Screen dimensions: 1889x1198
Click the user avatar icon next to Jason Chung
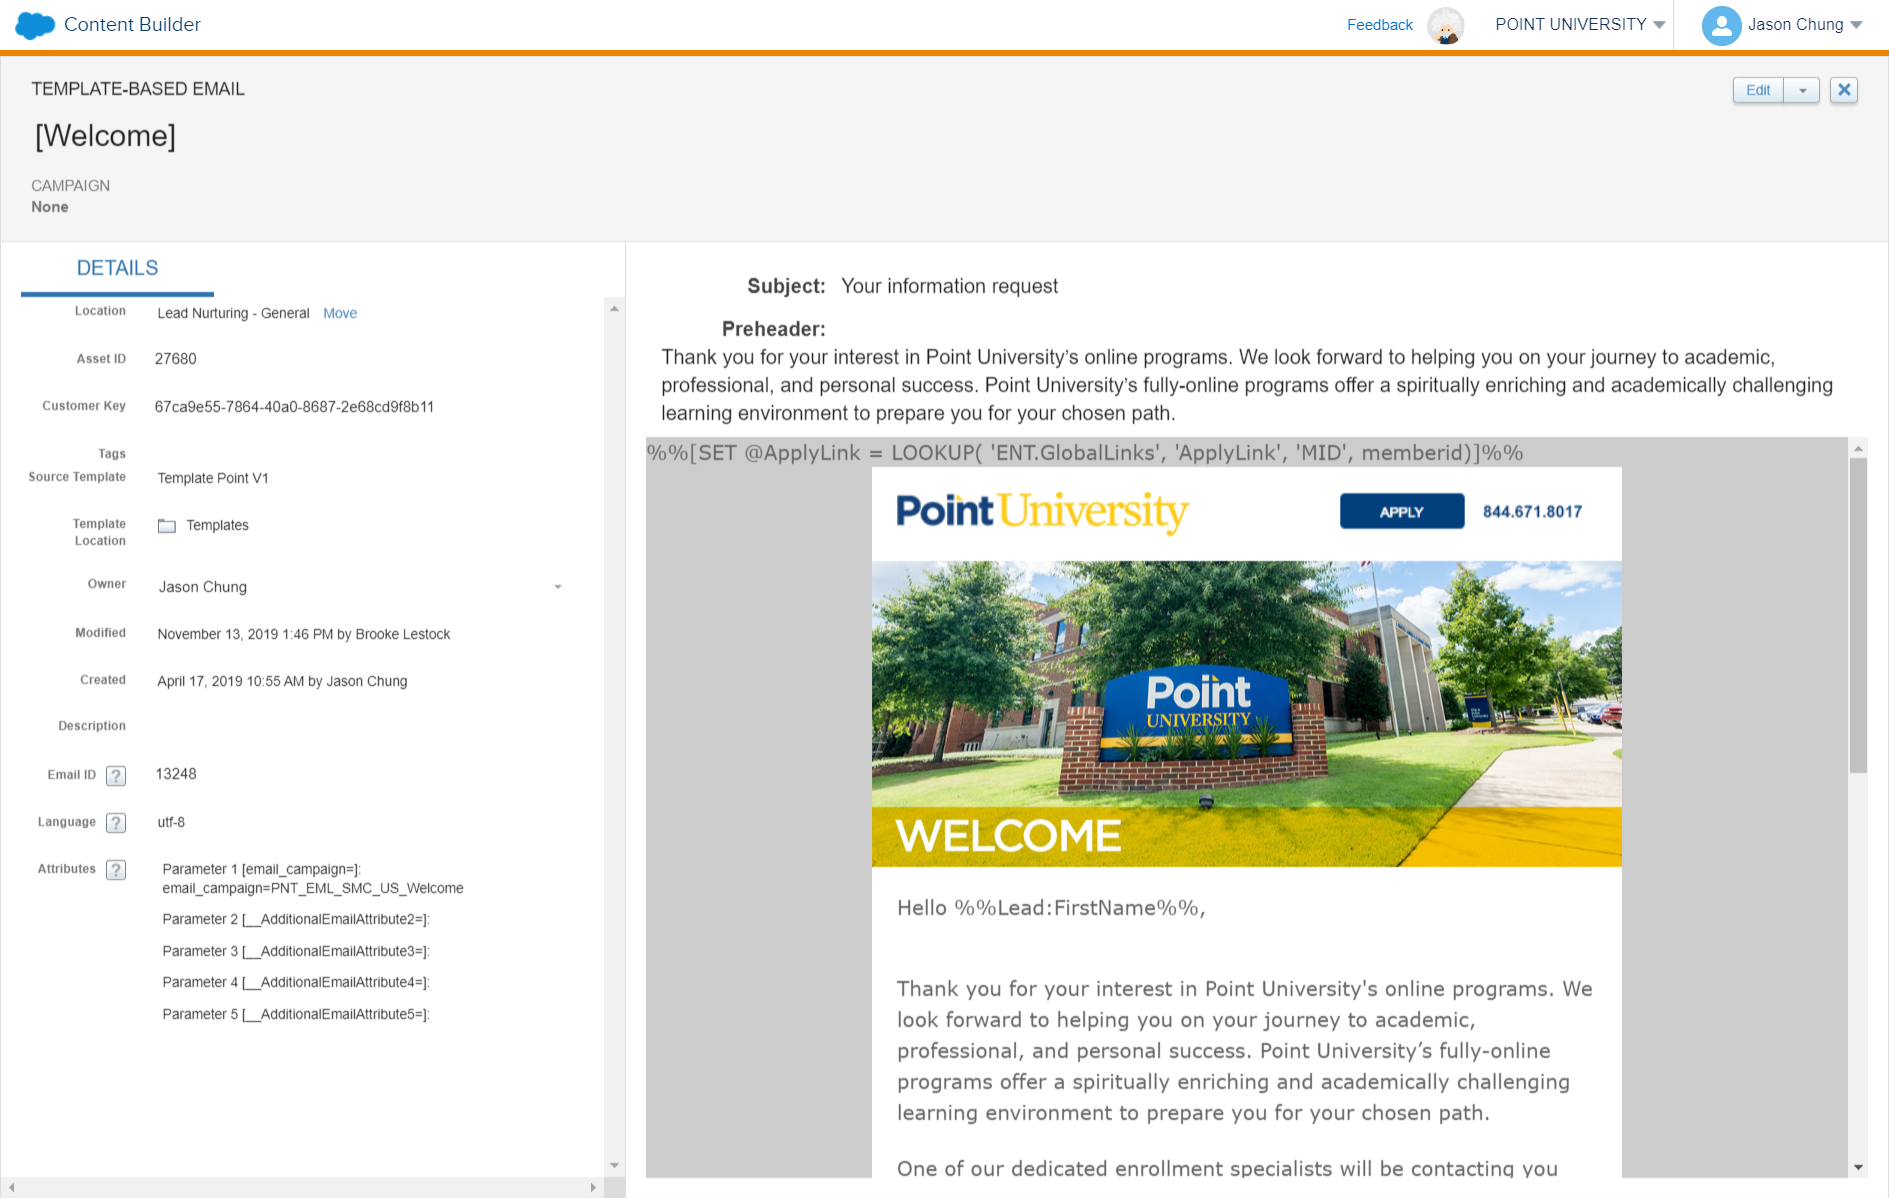point(1721,25)
